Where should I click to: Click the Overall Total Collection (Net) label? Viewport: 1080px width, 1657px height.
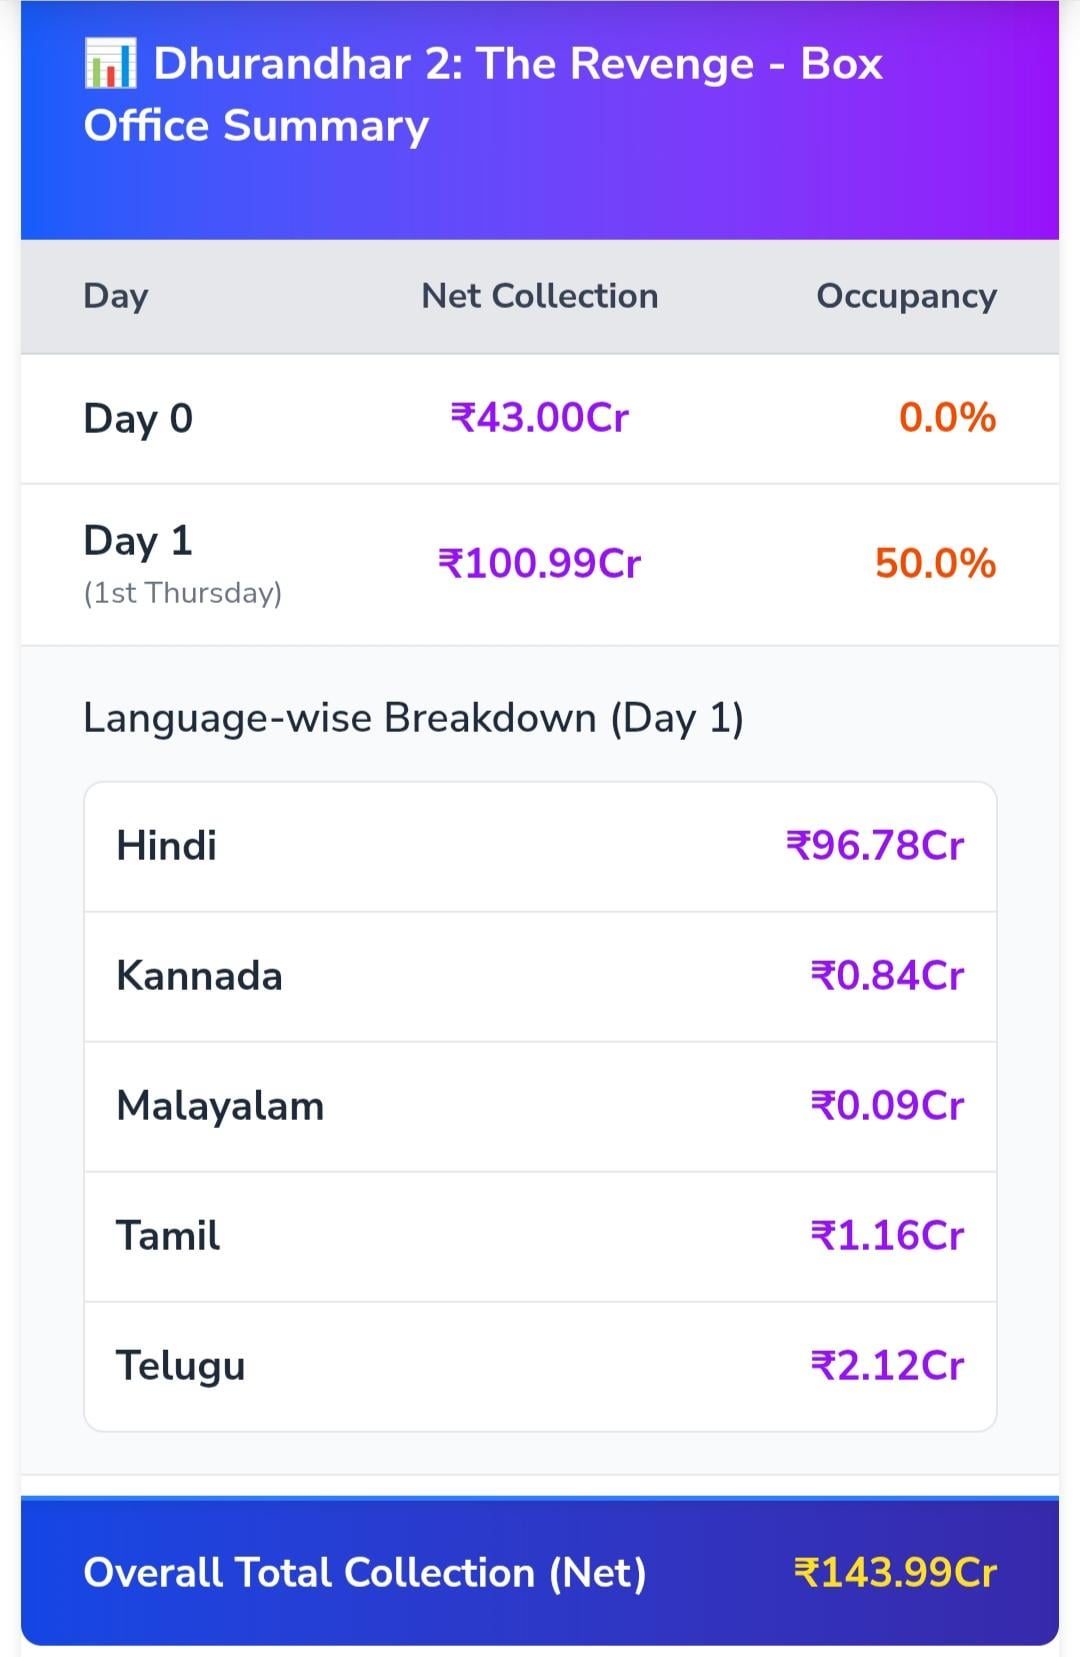pyautogui.click(x=365, y=1573)
